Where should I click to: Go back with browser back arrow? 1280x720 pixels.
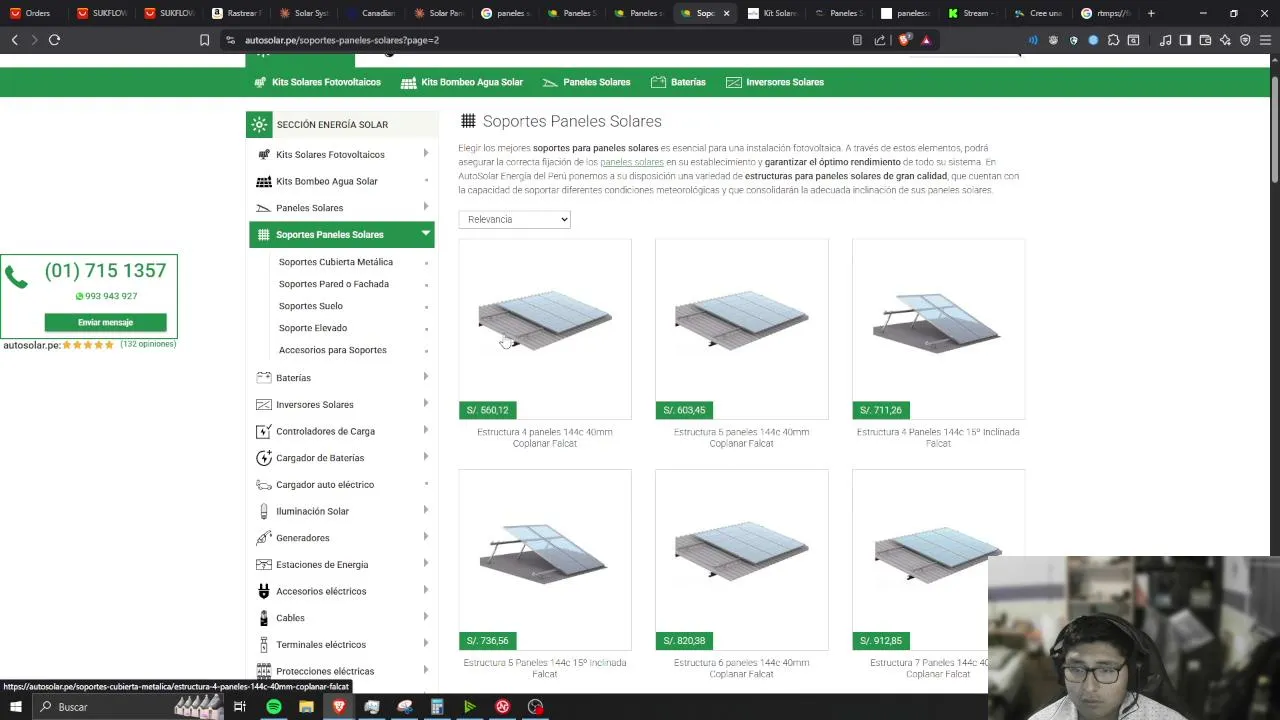tap(14, 40)
